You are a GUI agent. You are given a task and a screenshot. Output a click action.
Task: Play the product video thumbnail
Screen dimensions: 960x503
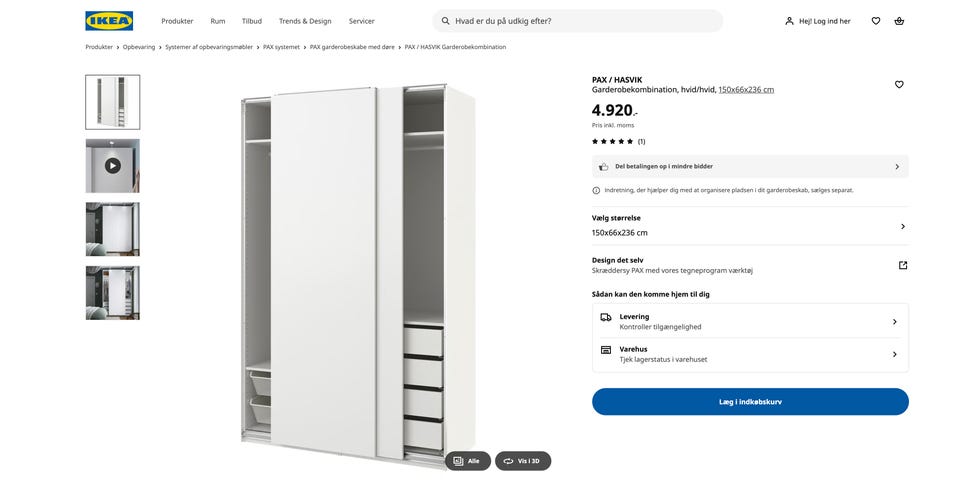tap(112, 165)
